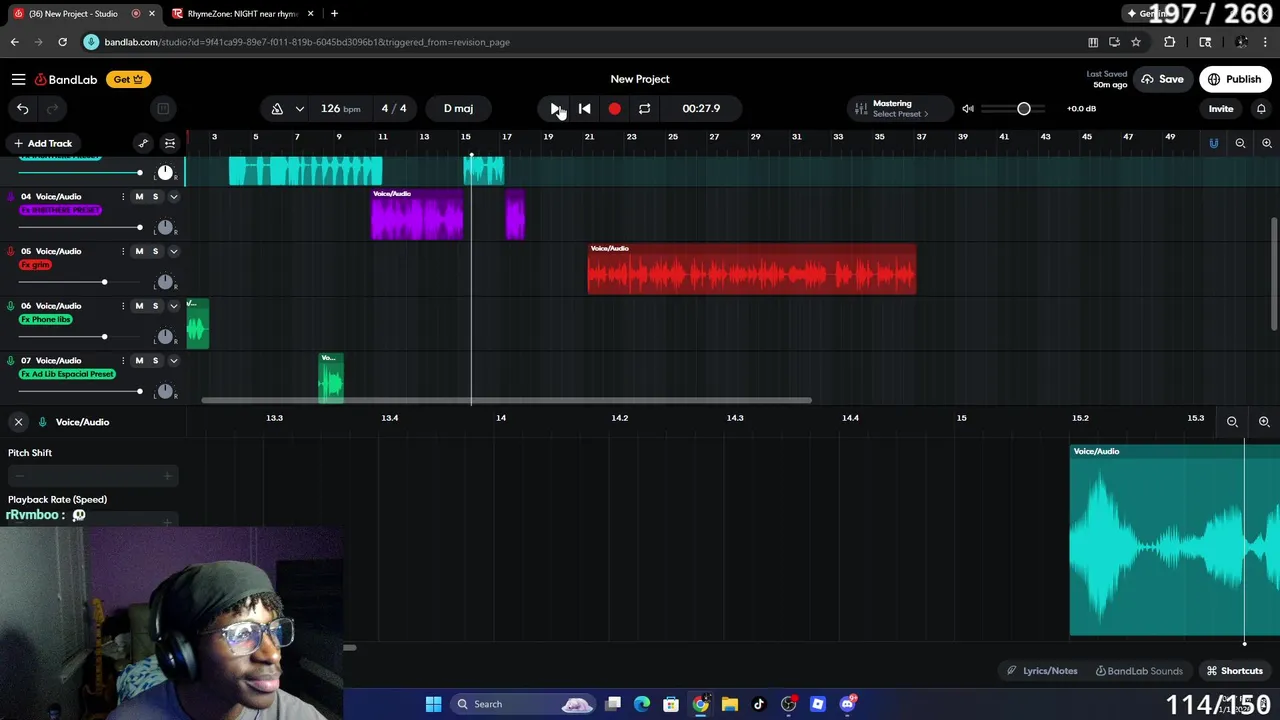Screen dimensions: 1280x720
Task: Open the BandLab hamburger menu
Action: [x=18, y=79]
